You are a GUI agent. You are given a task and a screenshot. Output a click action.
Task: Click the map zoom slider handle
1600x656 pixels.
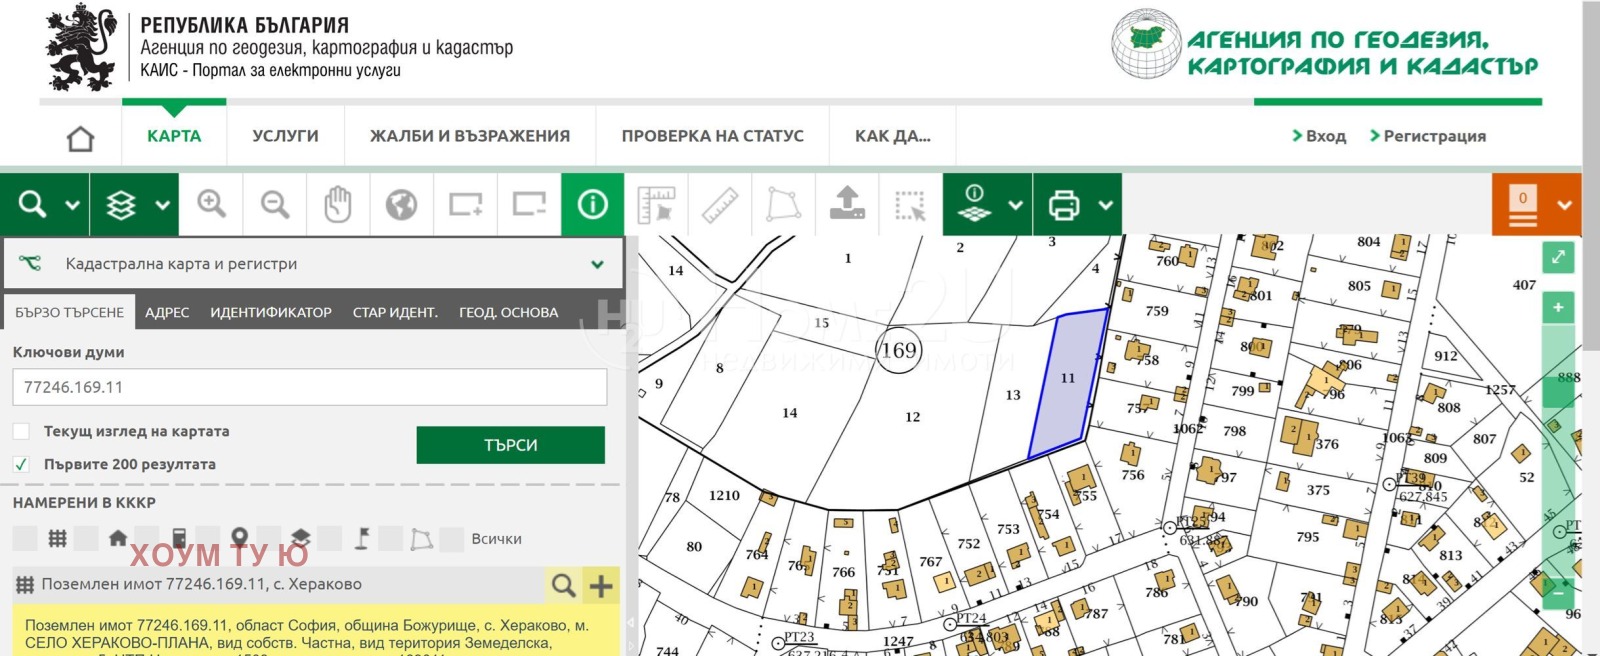pos(1558,390)
